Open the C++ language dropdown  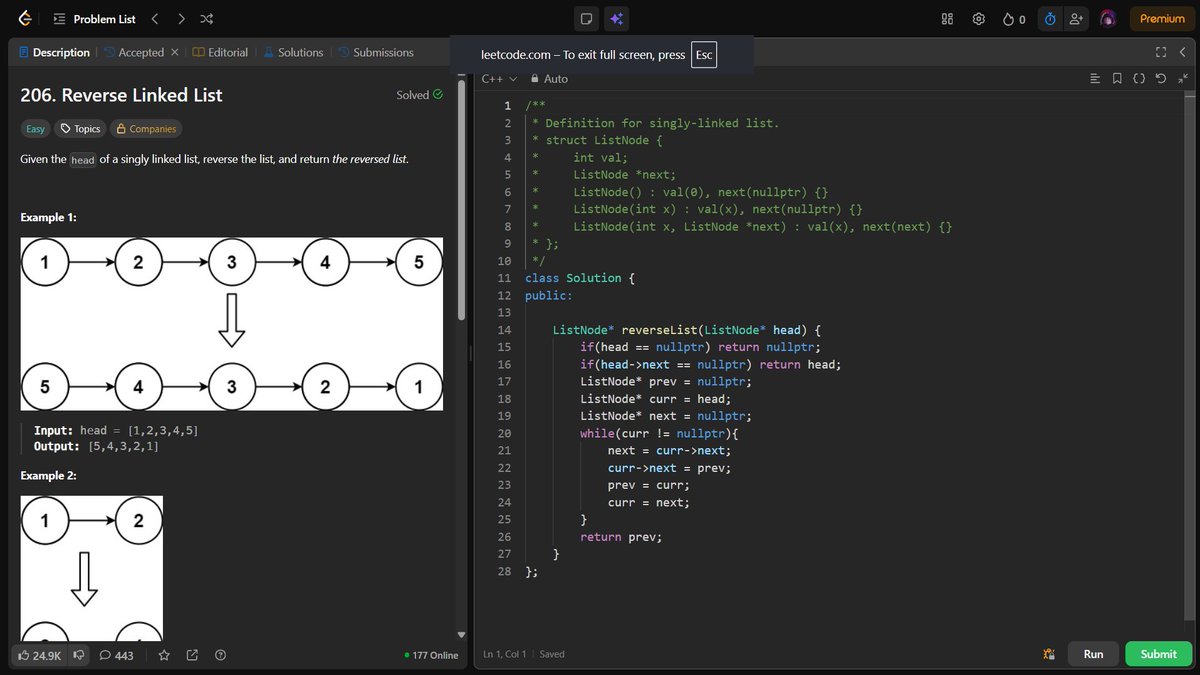pyautogui.click(x=499, y=79)
